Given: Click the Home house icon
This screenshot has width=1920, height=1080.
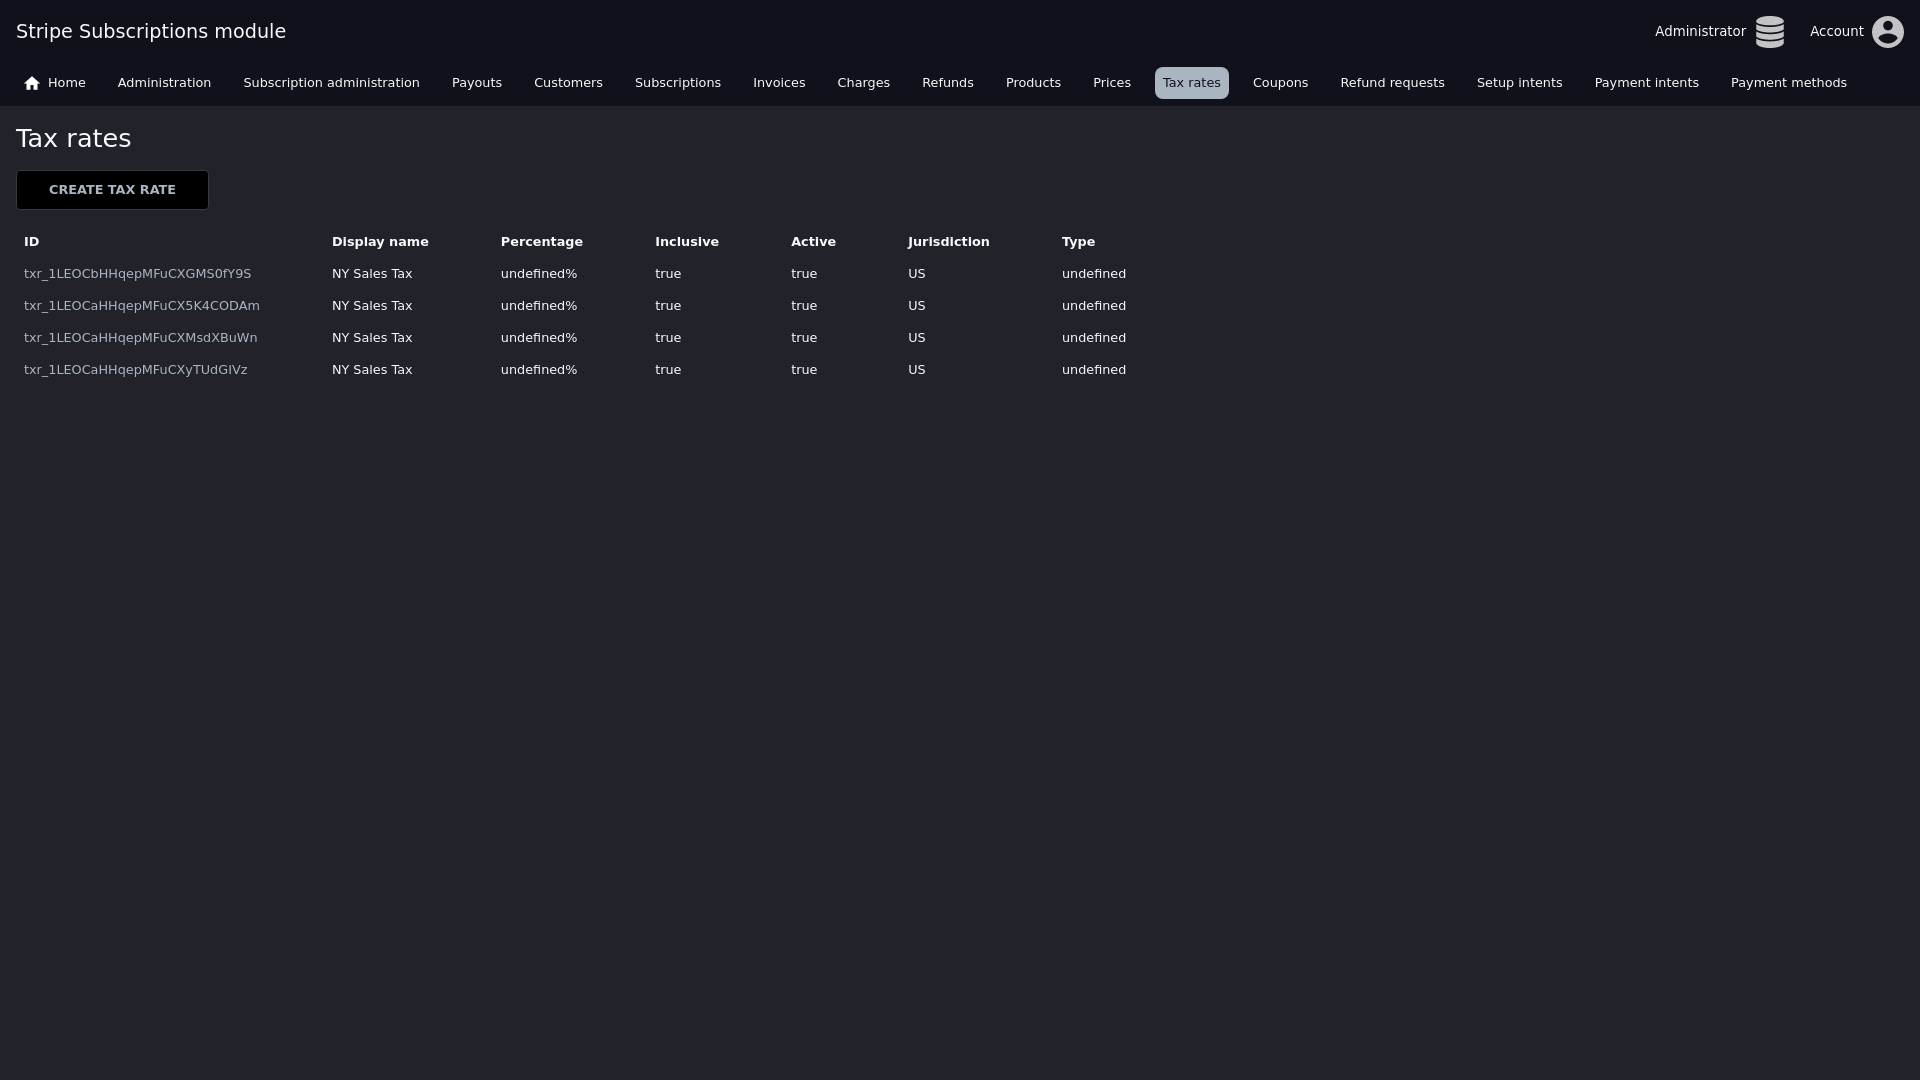Looking at the screenshot, I should (32, 83).
